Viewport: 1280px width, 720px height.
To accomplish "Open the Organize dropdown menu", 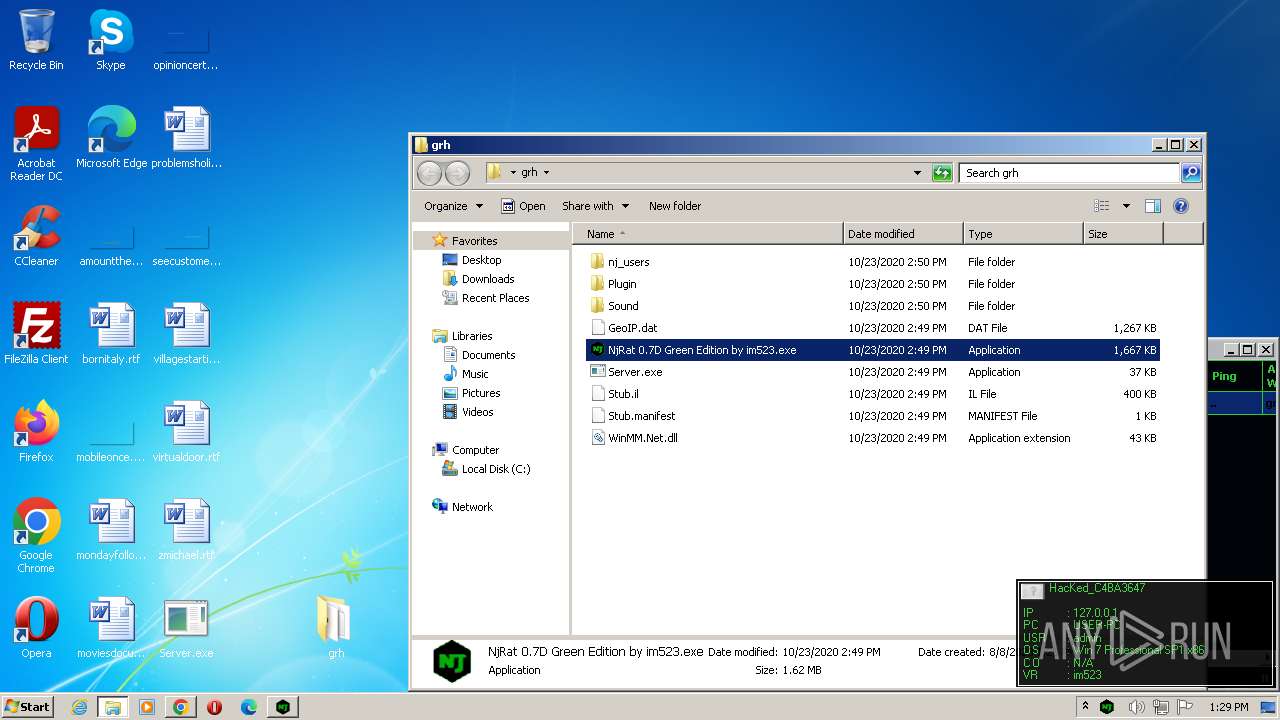I will tap(453, 206).
